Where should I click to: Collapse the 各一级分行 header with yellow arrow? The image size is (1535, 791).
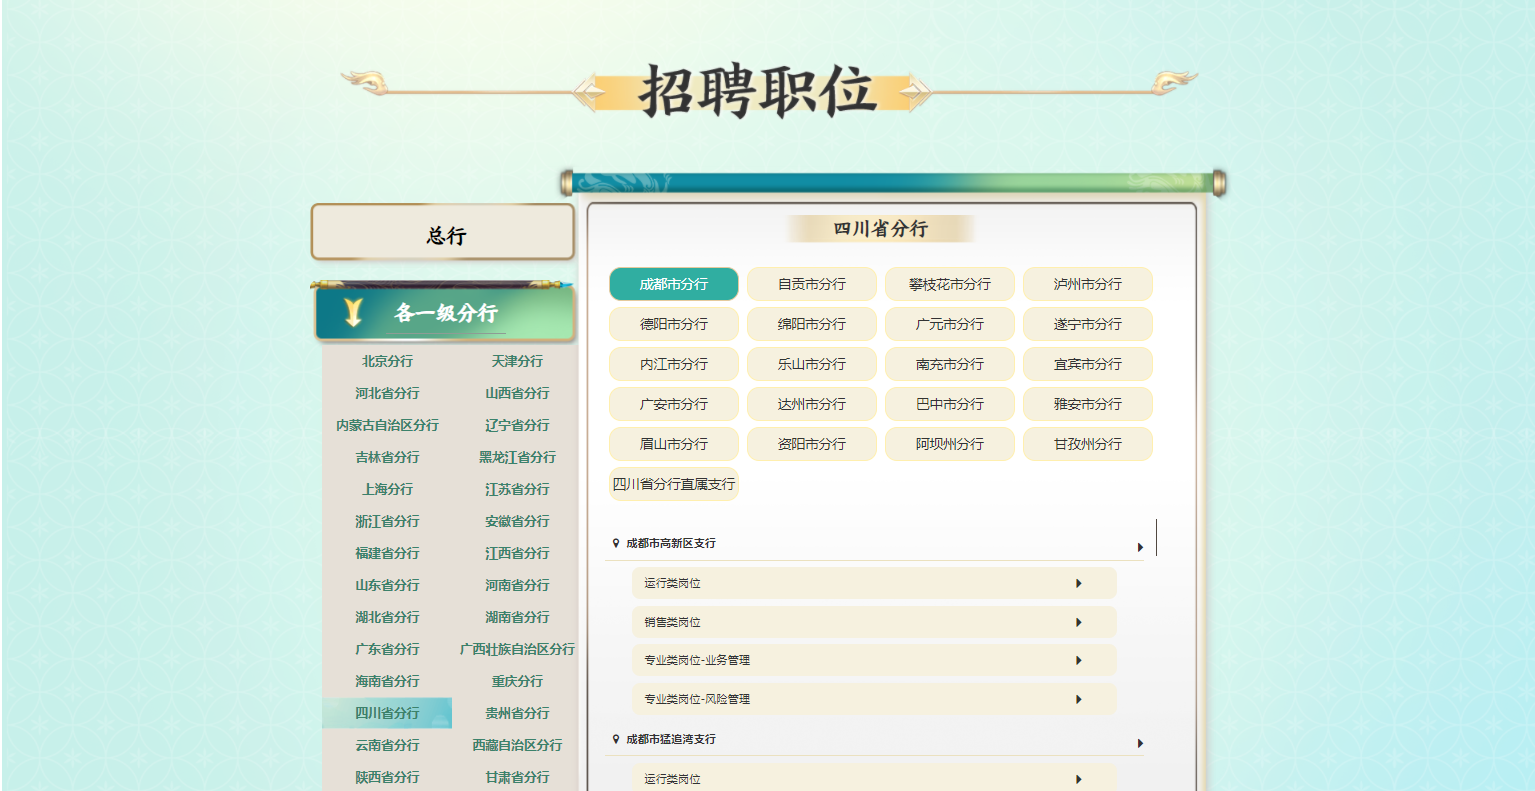[x=445, y=313]
